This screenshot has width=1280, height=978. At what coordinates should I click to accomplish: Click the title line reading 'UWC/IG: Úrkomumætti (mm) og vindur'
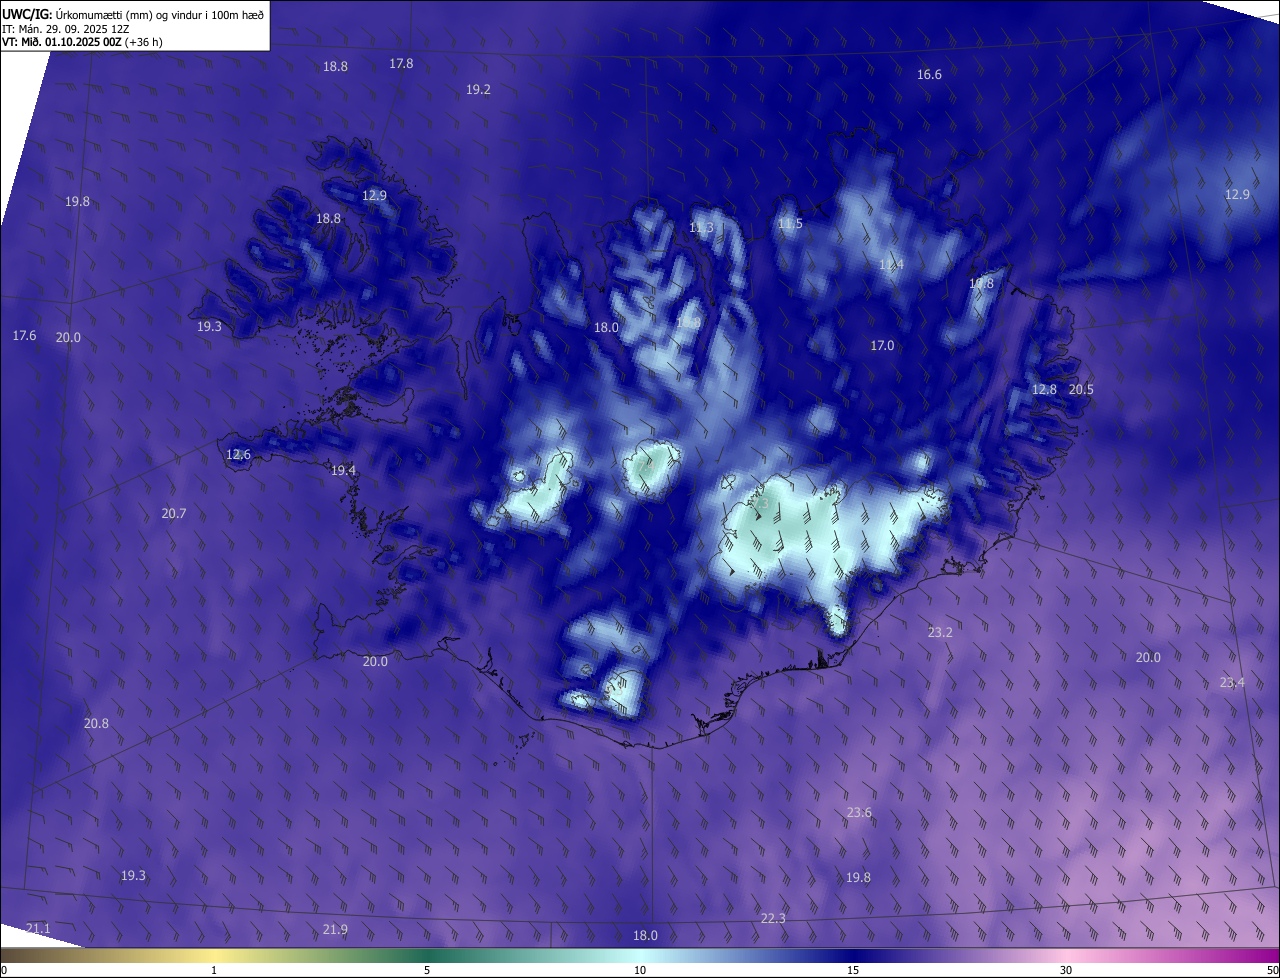click(x=133, y=14)
